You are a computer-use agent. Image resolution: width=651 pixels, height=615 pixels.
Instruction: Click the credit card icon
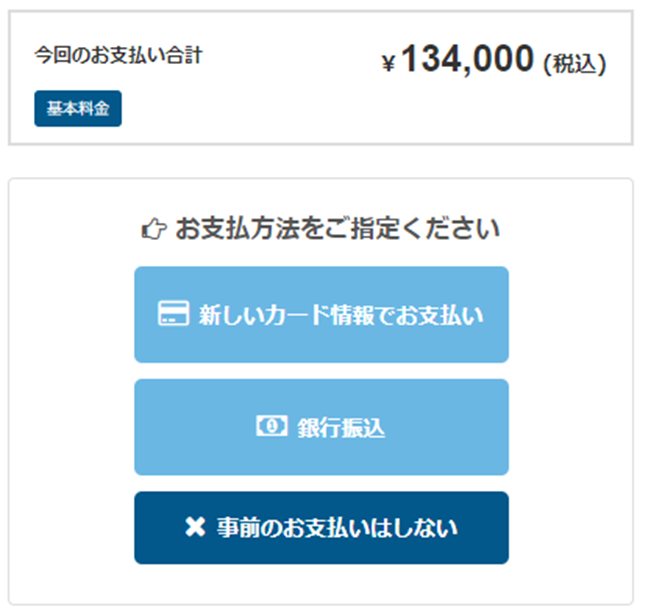point(174,314)
